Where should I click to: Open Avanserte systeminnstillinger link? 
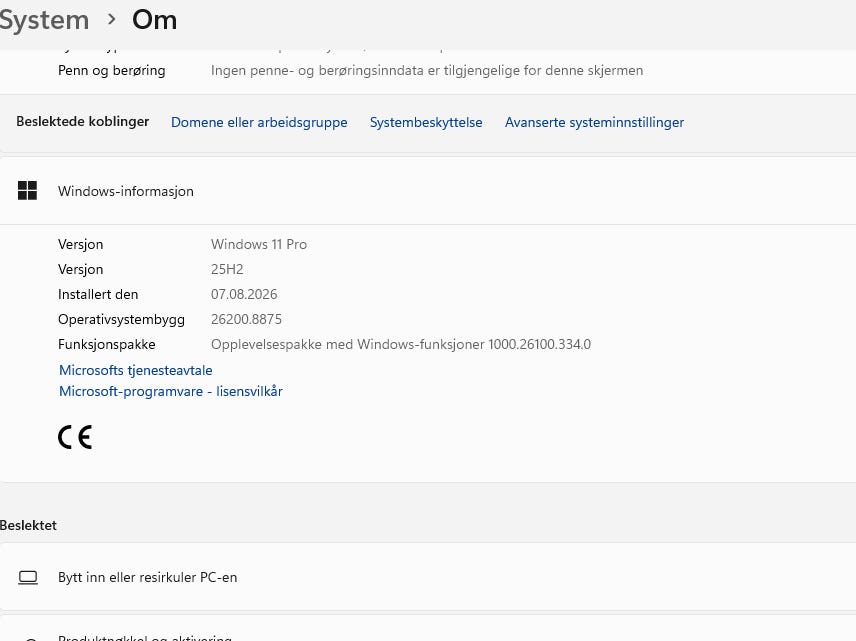(x=594, y=122)
